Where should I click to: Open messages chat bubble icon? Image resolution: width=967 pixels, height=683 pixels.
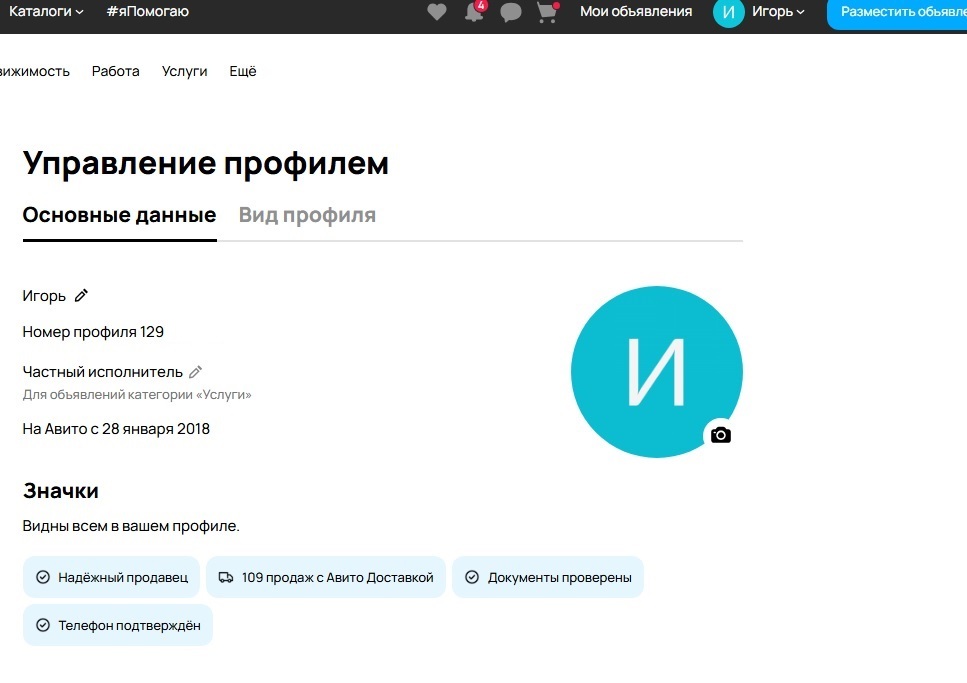(x=510, y=12)
